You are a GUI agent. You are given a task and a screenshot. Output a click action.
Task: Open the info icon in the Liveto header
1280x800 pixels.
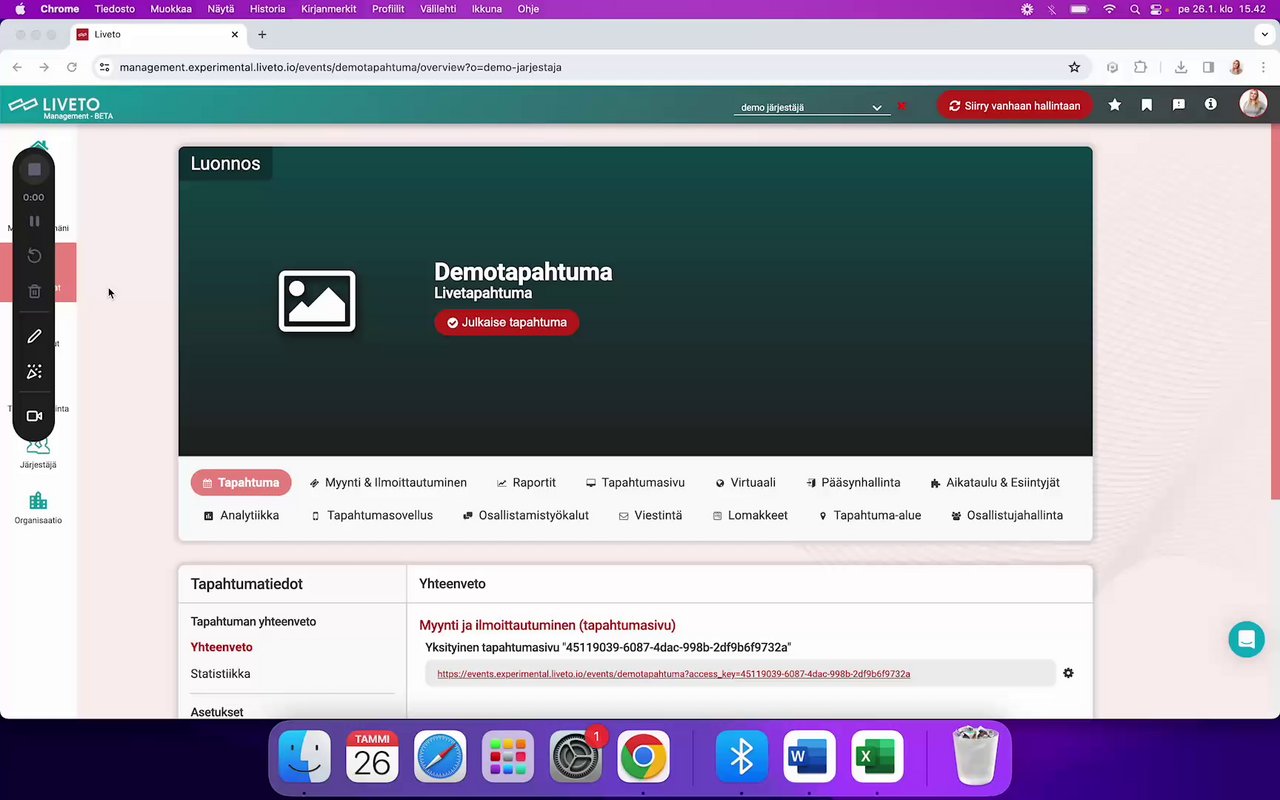point(1211,104)
